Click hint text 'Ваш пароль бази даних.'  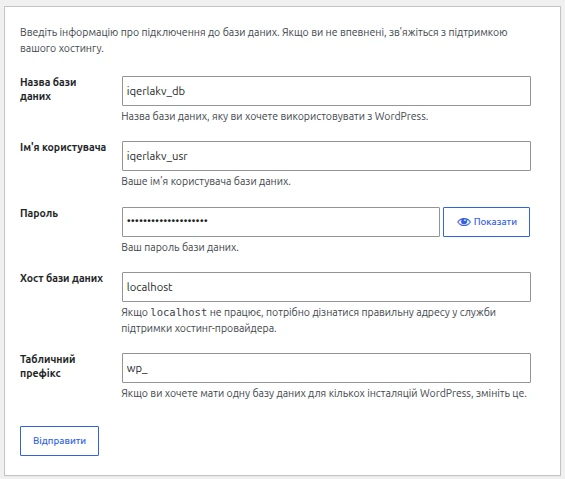tap(180, 247)
